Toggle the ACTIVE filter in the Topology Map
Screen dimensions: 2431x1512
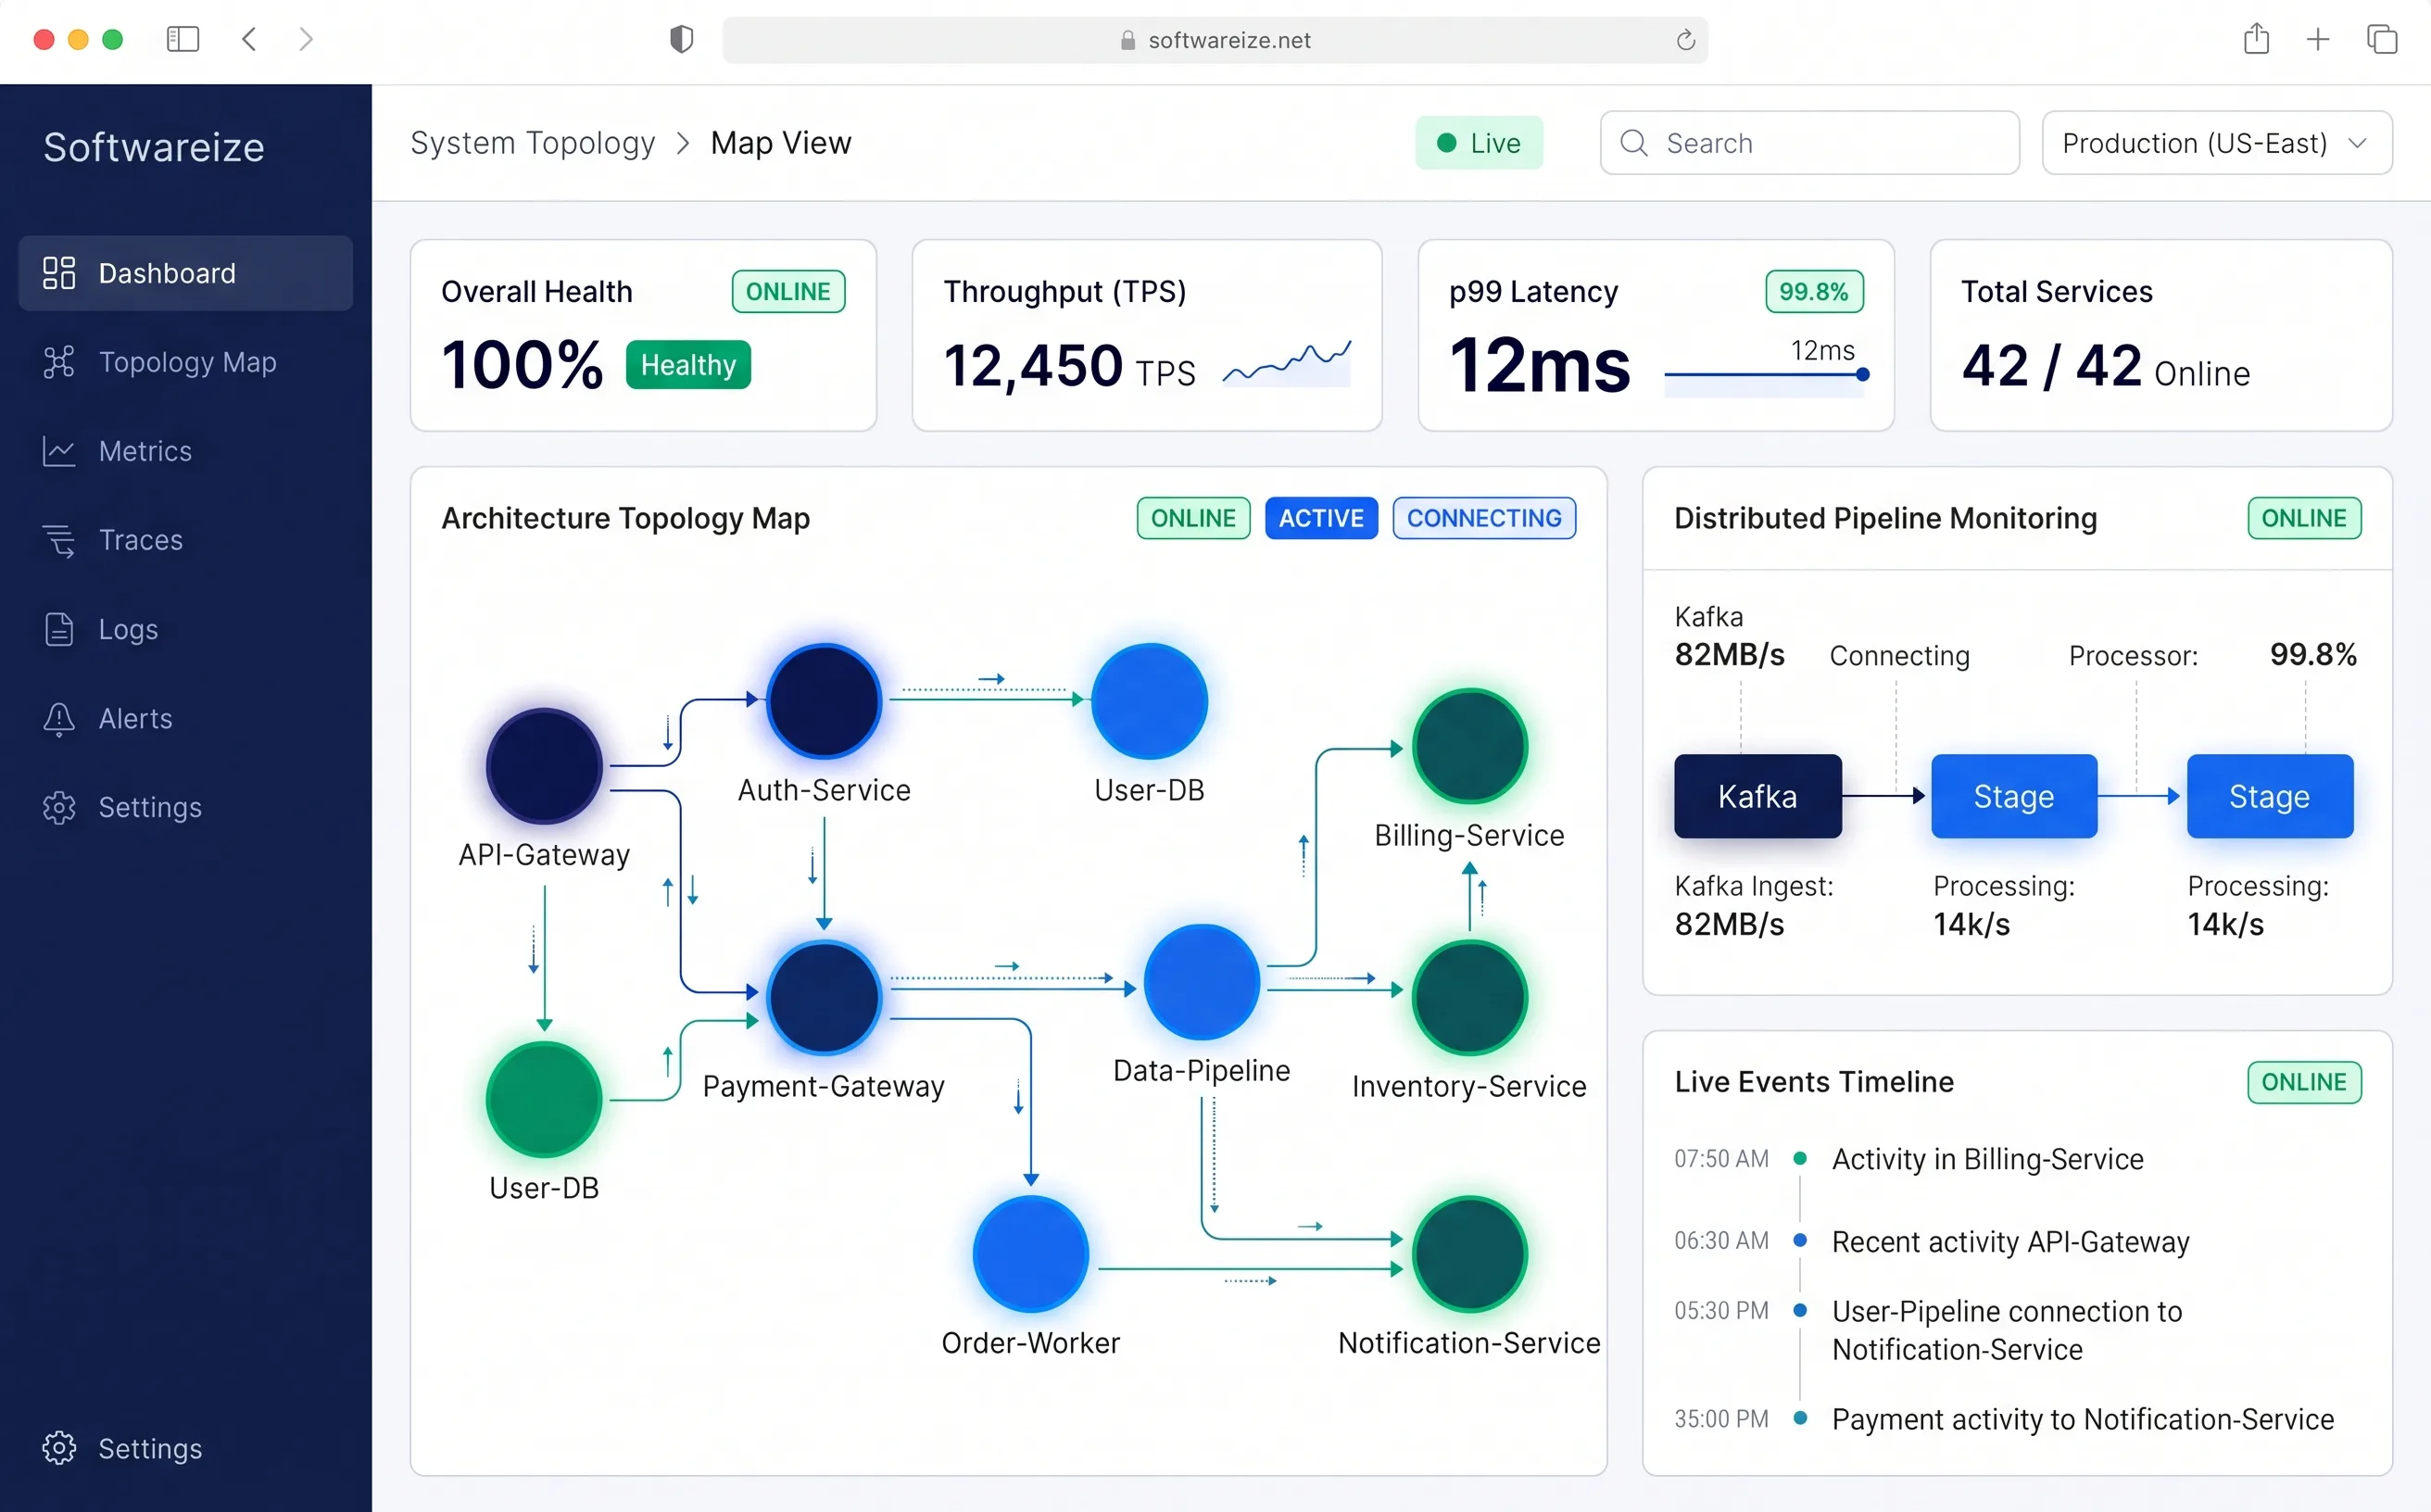click(1321, 518)
